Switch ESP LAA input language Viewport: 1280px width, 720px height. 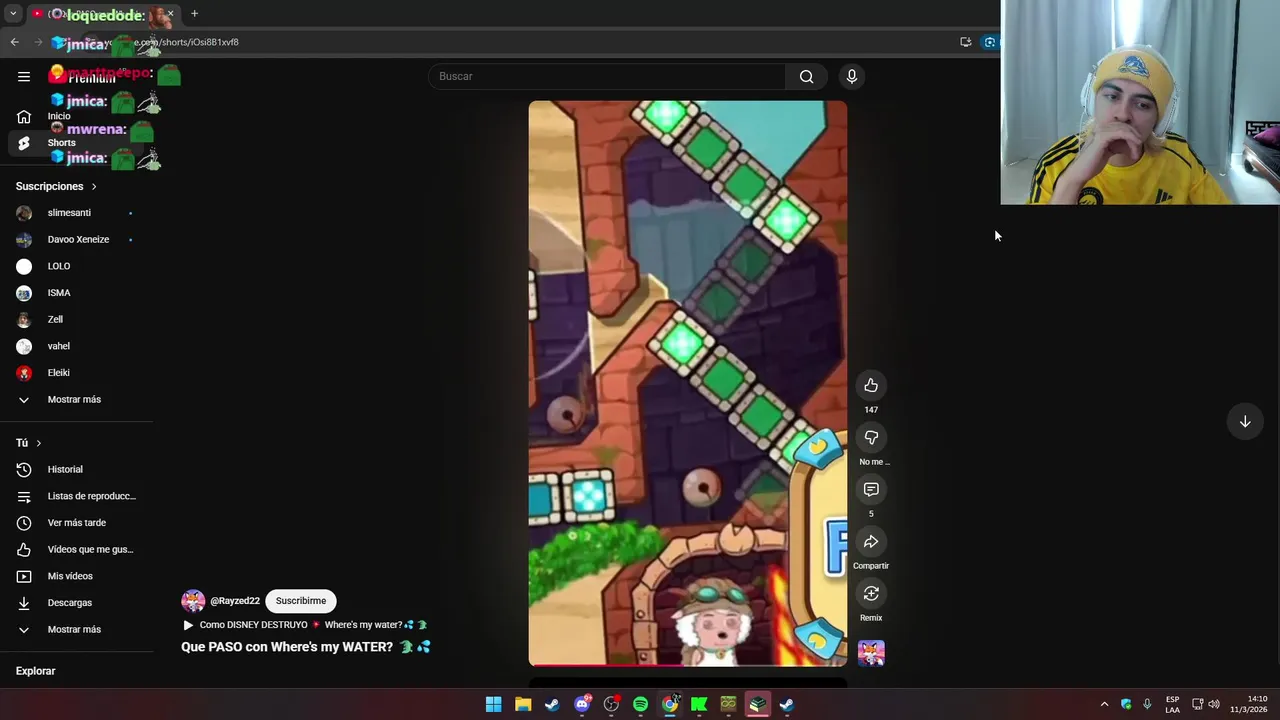[x=1172, y=704]
